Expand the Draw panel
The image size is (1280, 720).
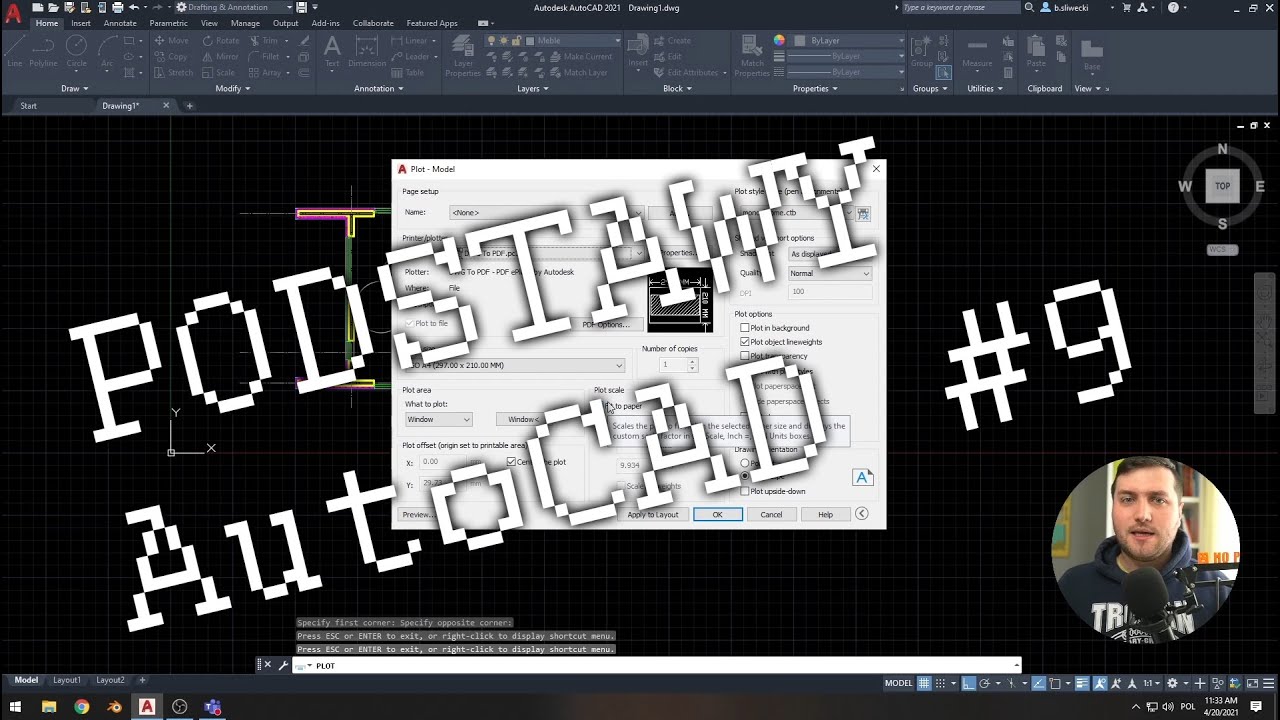click(74, 88)
